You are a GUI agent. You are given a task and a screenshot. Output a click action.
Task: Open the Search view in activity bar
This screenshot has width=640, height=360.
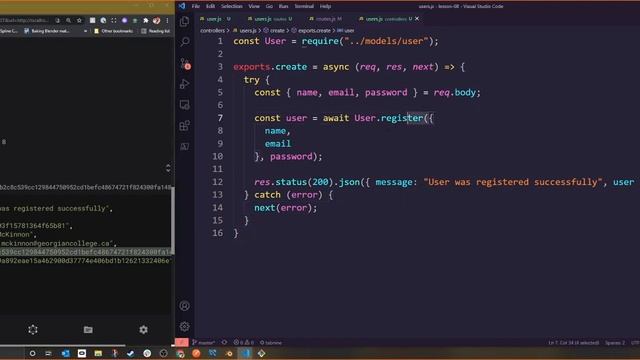tap(184, 42)
